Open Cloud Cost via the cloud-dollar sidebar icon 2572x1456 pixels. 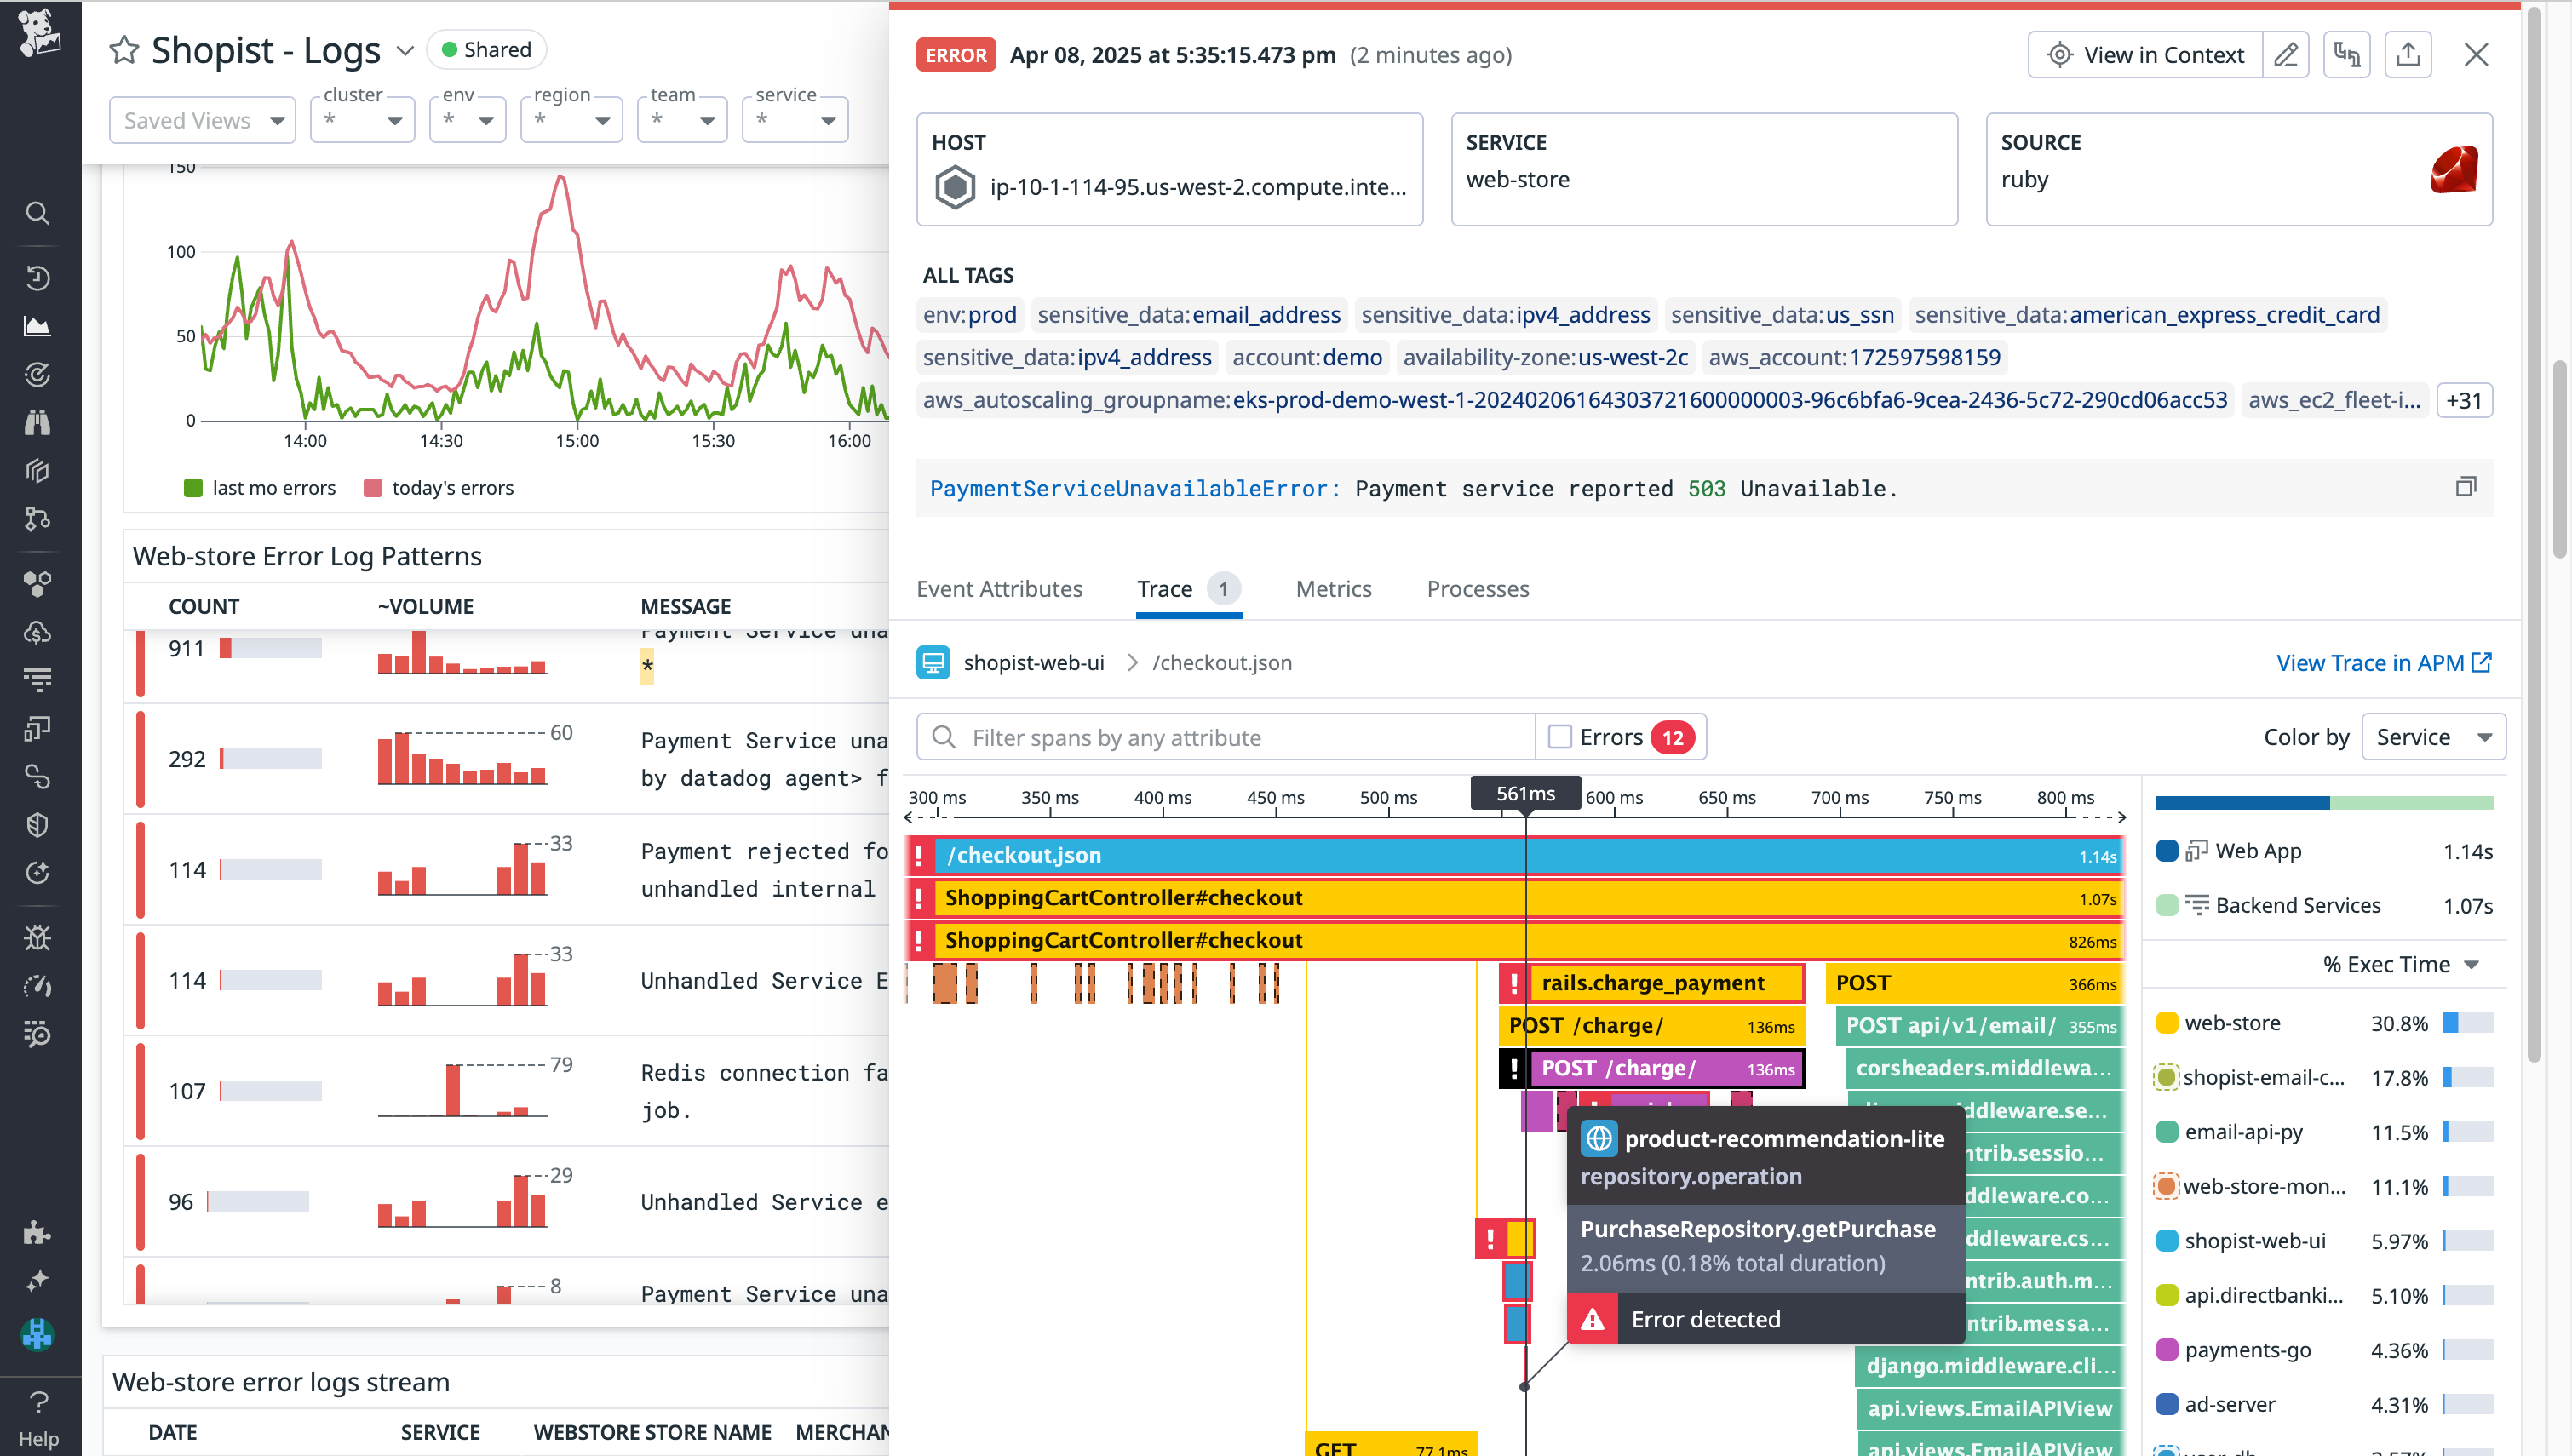click(x=38, y=632)
